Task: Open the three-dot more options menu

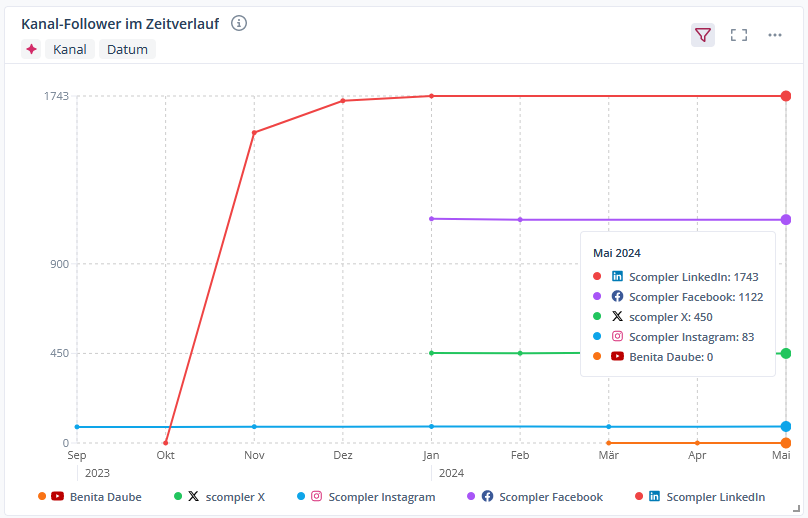Action: 775,35
